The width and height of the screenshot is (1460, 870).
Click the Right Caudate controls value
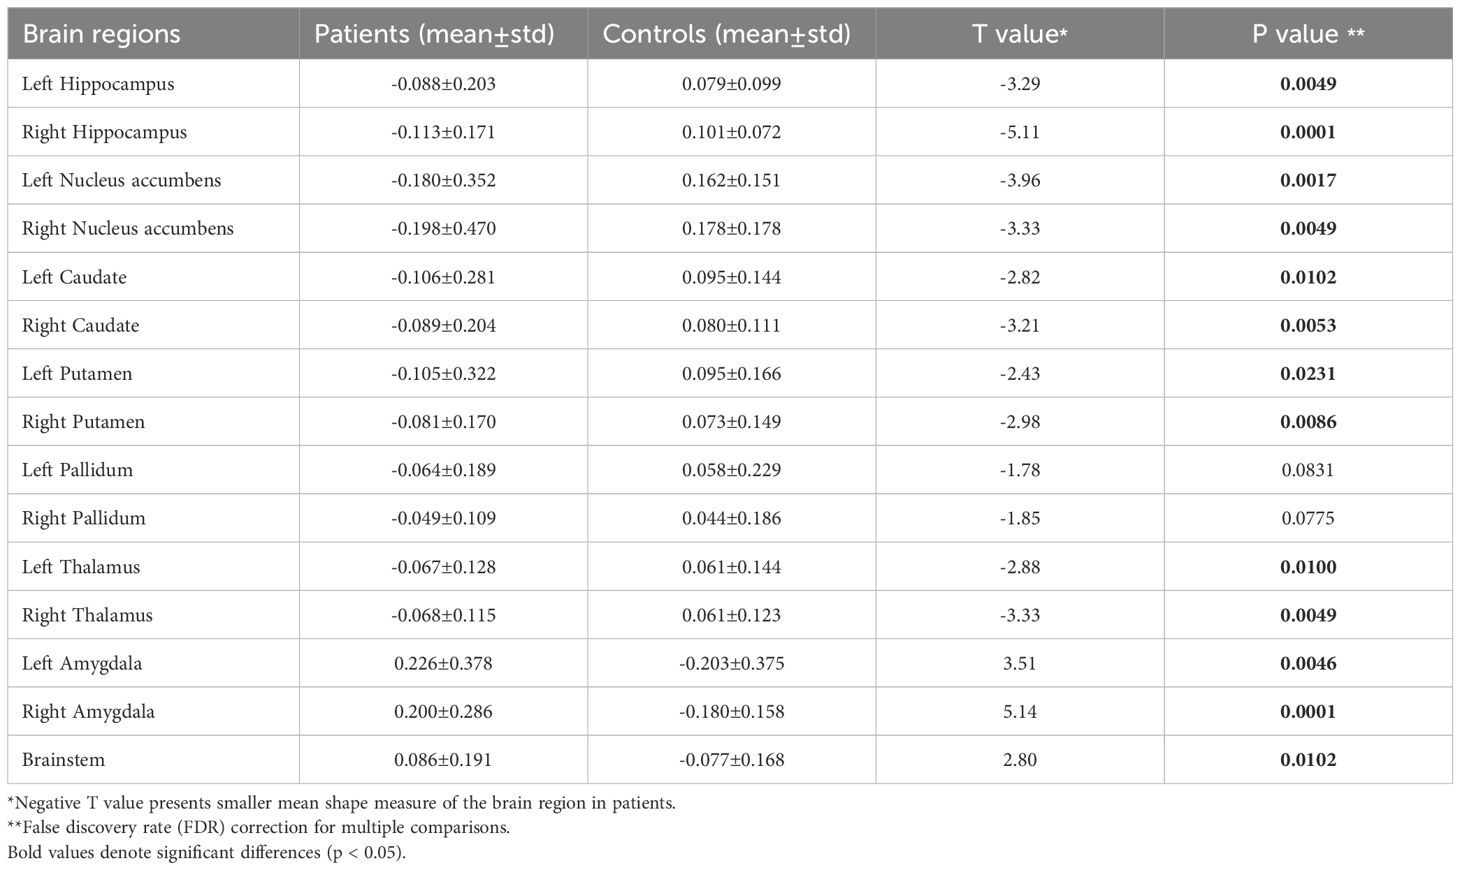pos(732,325)
